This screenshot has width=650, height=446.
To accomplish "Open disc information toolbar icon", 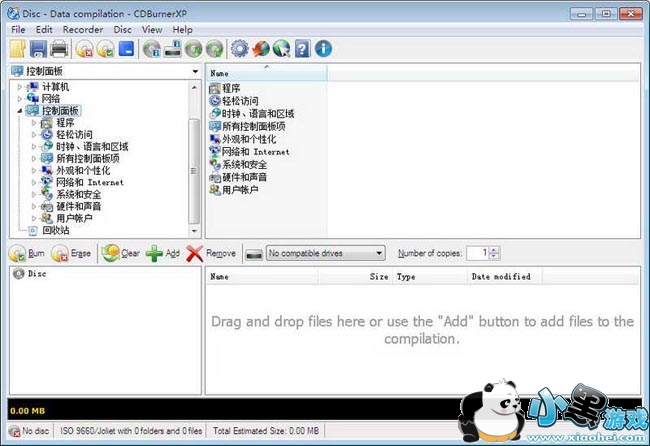I will coord(152,49).
